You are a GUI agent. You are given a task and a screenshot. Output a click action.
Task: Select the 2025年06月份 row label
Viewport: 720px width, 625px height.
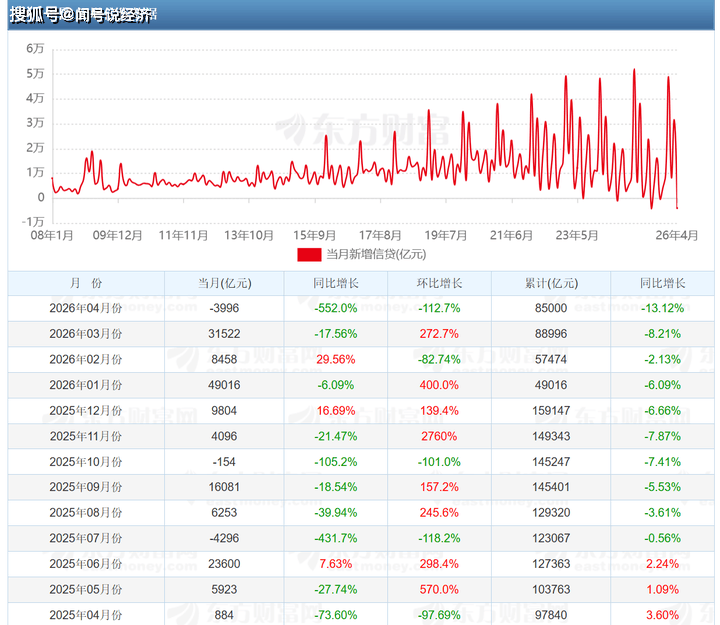pyautogui.click(x=86, y=564)
